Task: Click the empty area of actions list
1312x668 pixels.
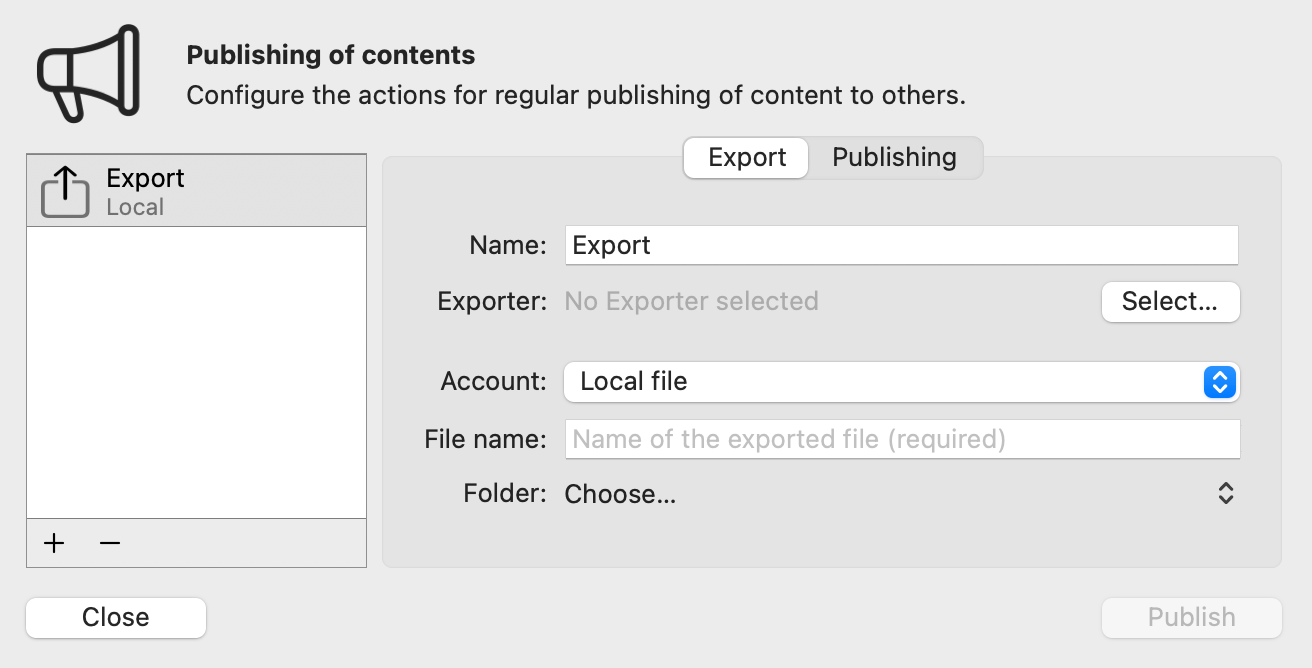Action: click(196, 370)
